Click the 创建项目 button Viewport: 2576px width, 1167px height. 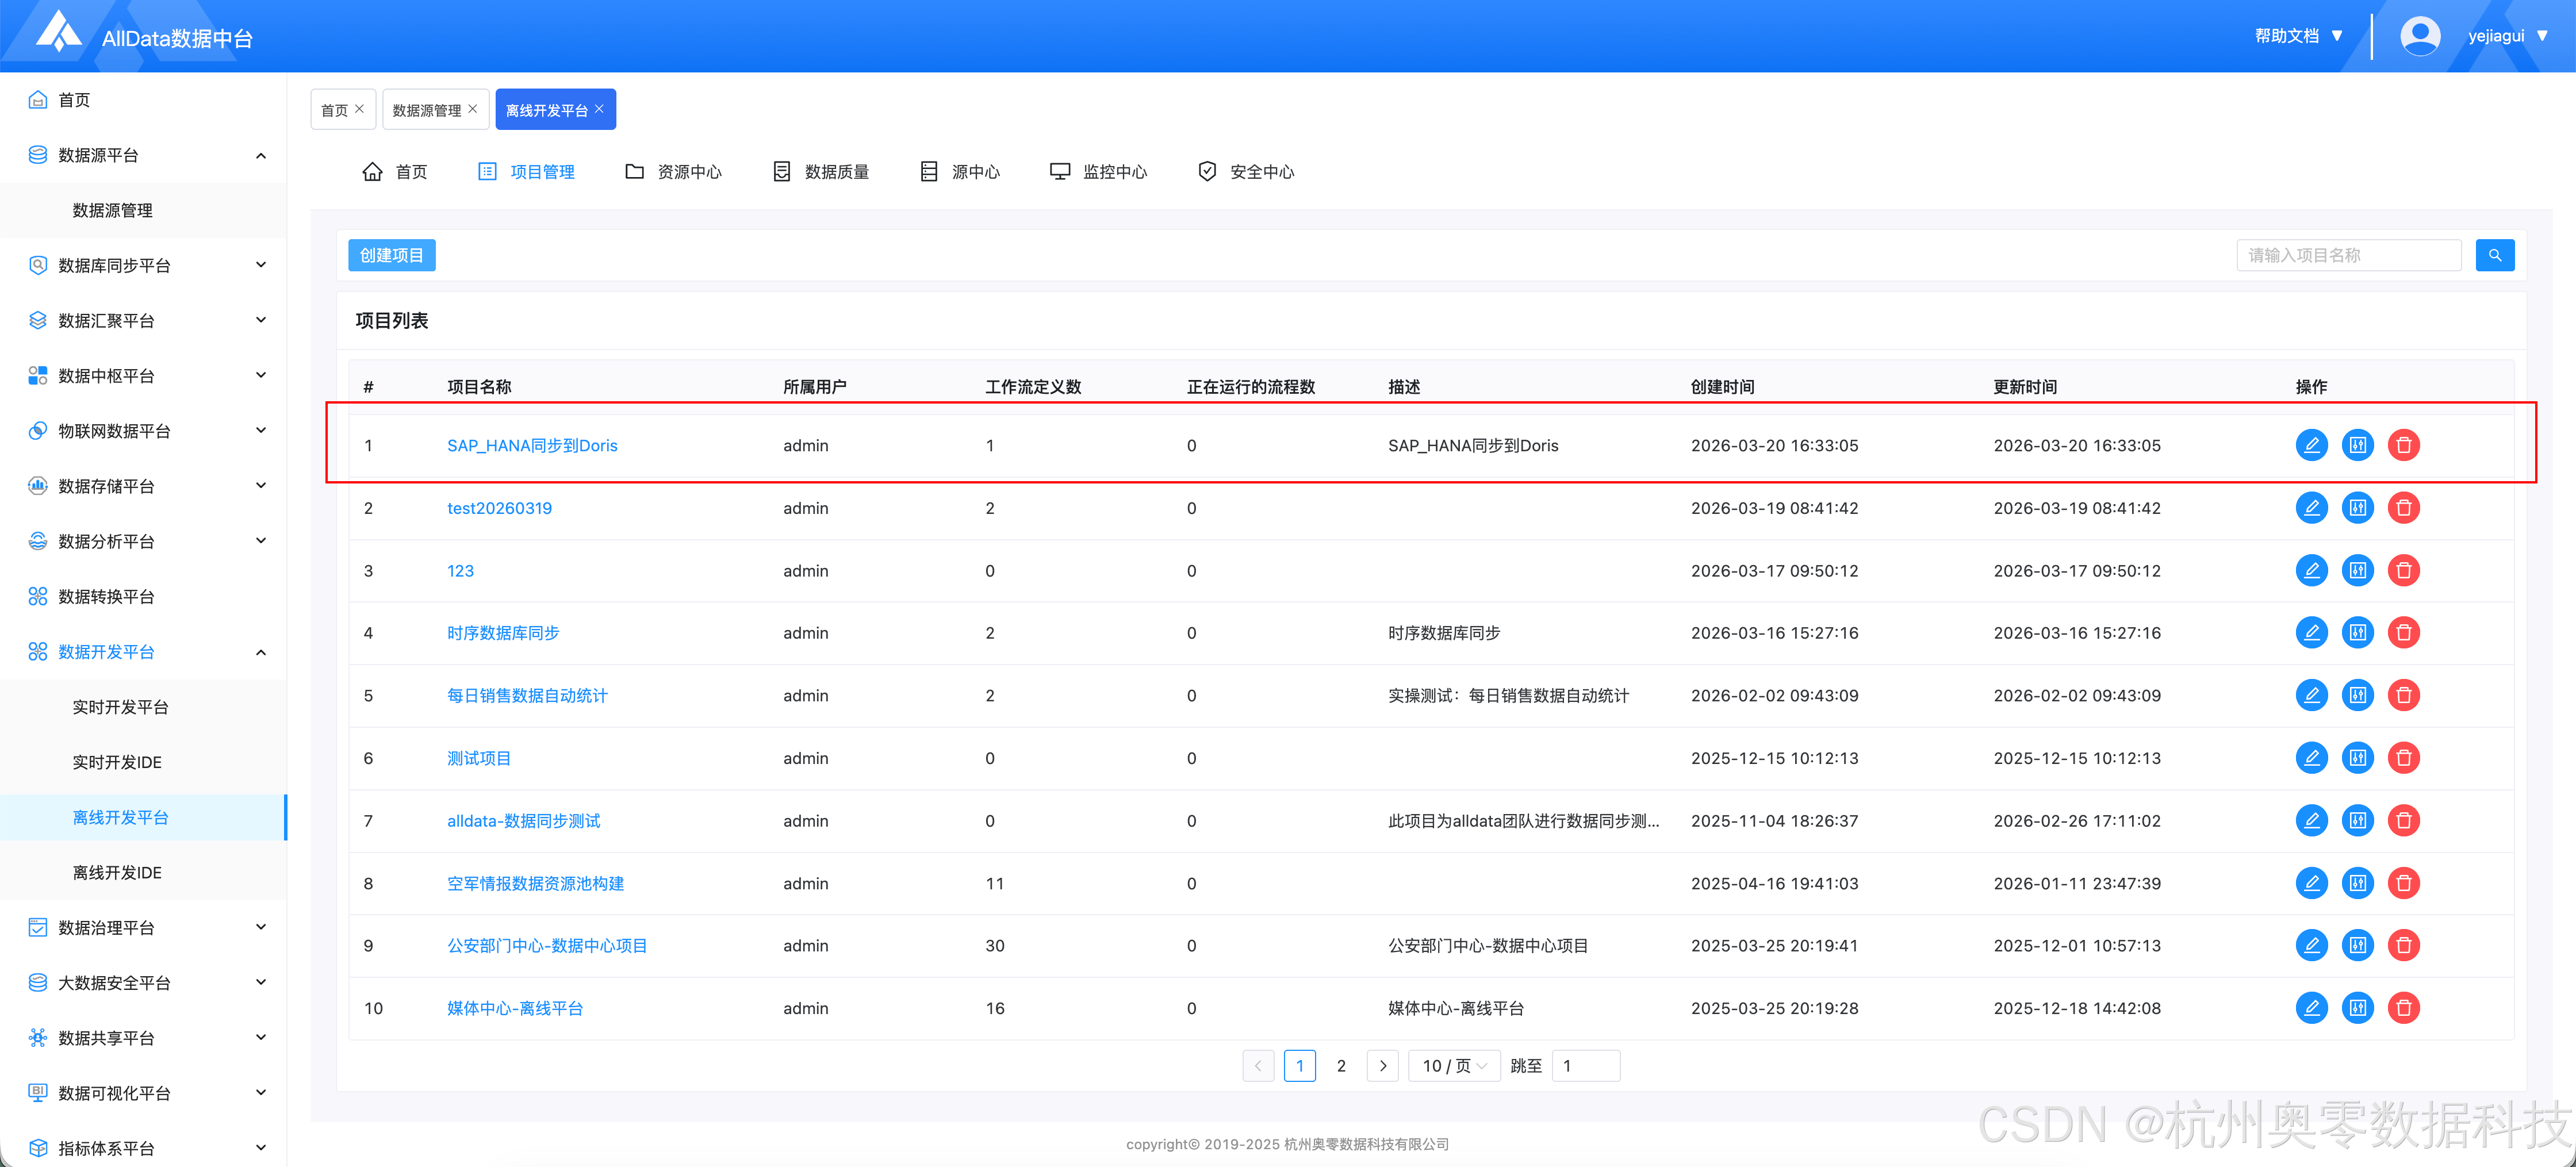tap(391, 255)
